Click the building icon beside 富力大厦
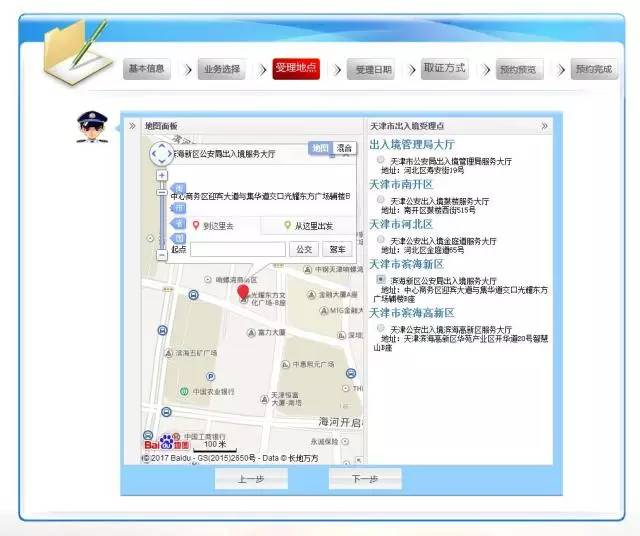 tap(251, 333)
